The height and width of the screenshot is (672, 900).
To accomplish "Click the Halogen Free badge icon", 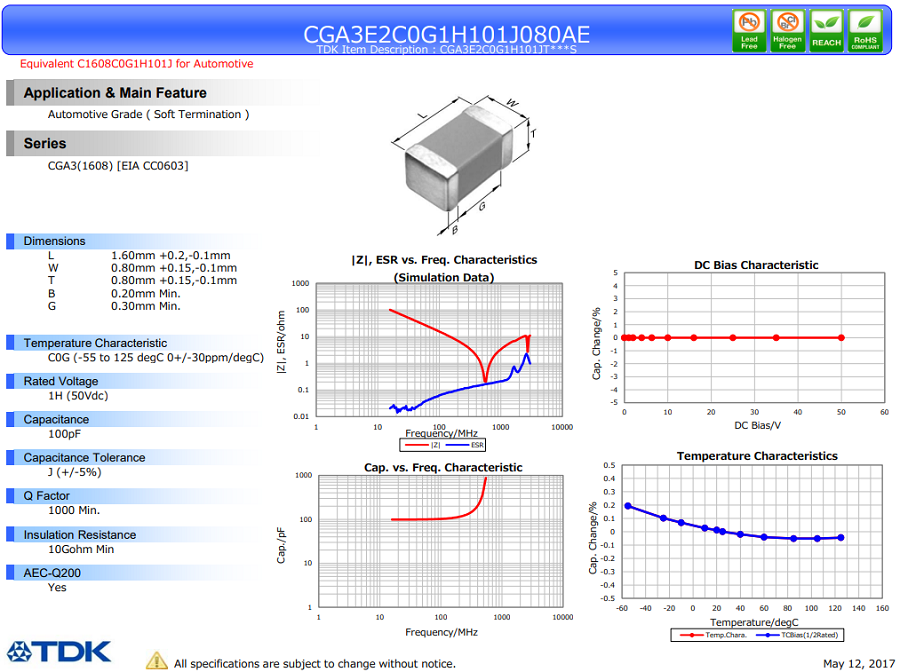I will (788, 31).
